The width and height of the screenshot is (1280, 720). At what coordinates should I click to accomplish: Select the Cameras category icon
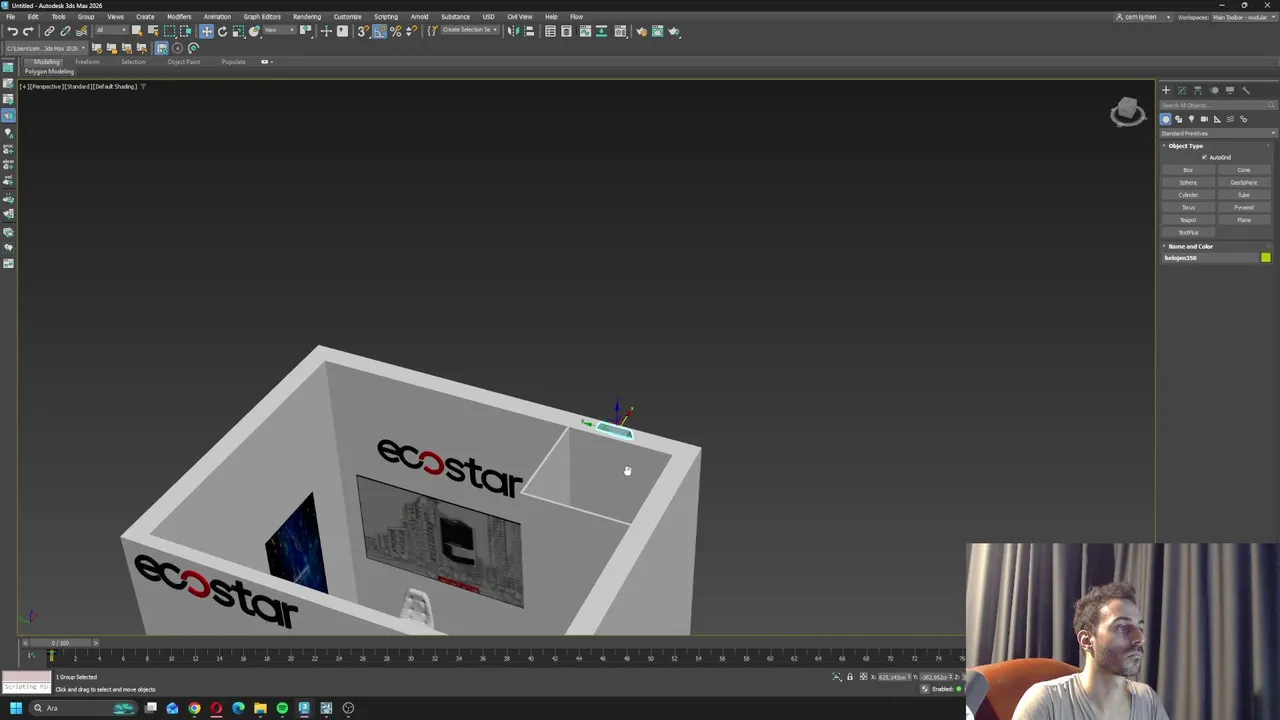coord(1204,119)
